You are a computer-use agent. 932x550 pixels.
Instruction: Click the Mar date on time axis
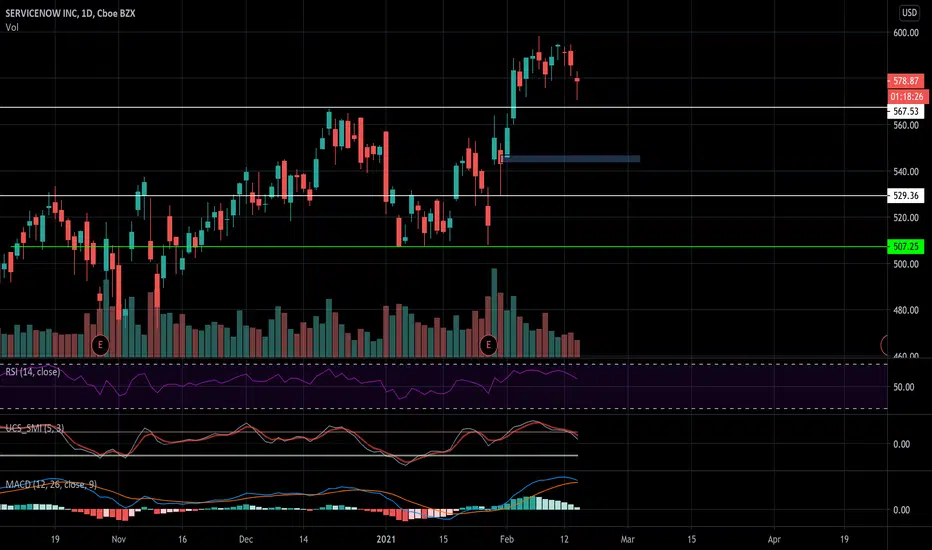click(628, 539)
